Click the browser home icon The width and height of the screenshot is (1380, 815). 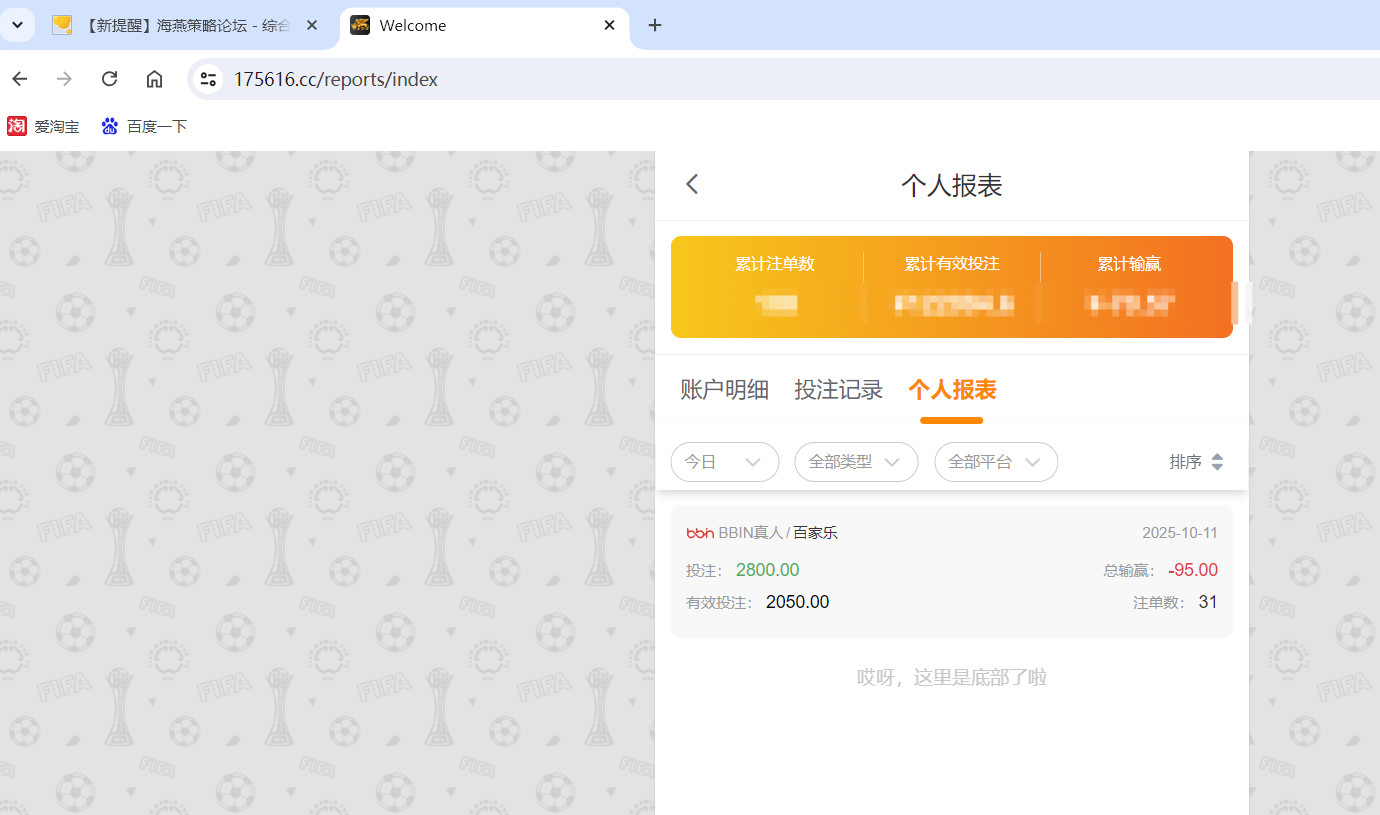click(154, 78)
